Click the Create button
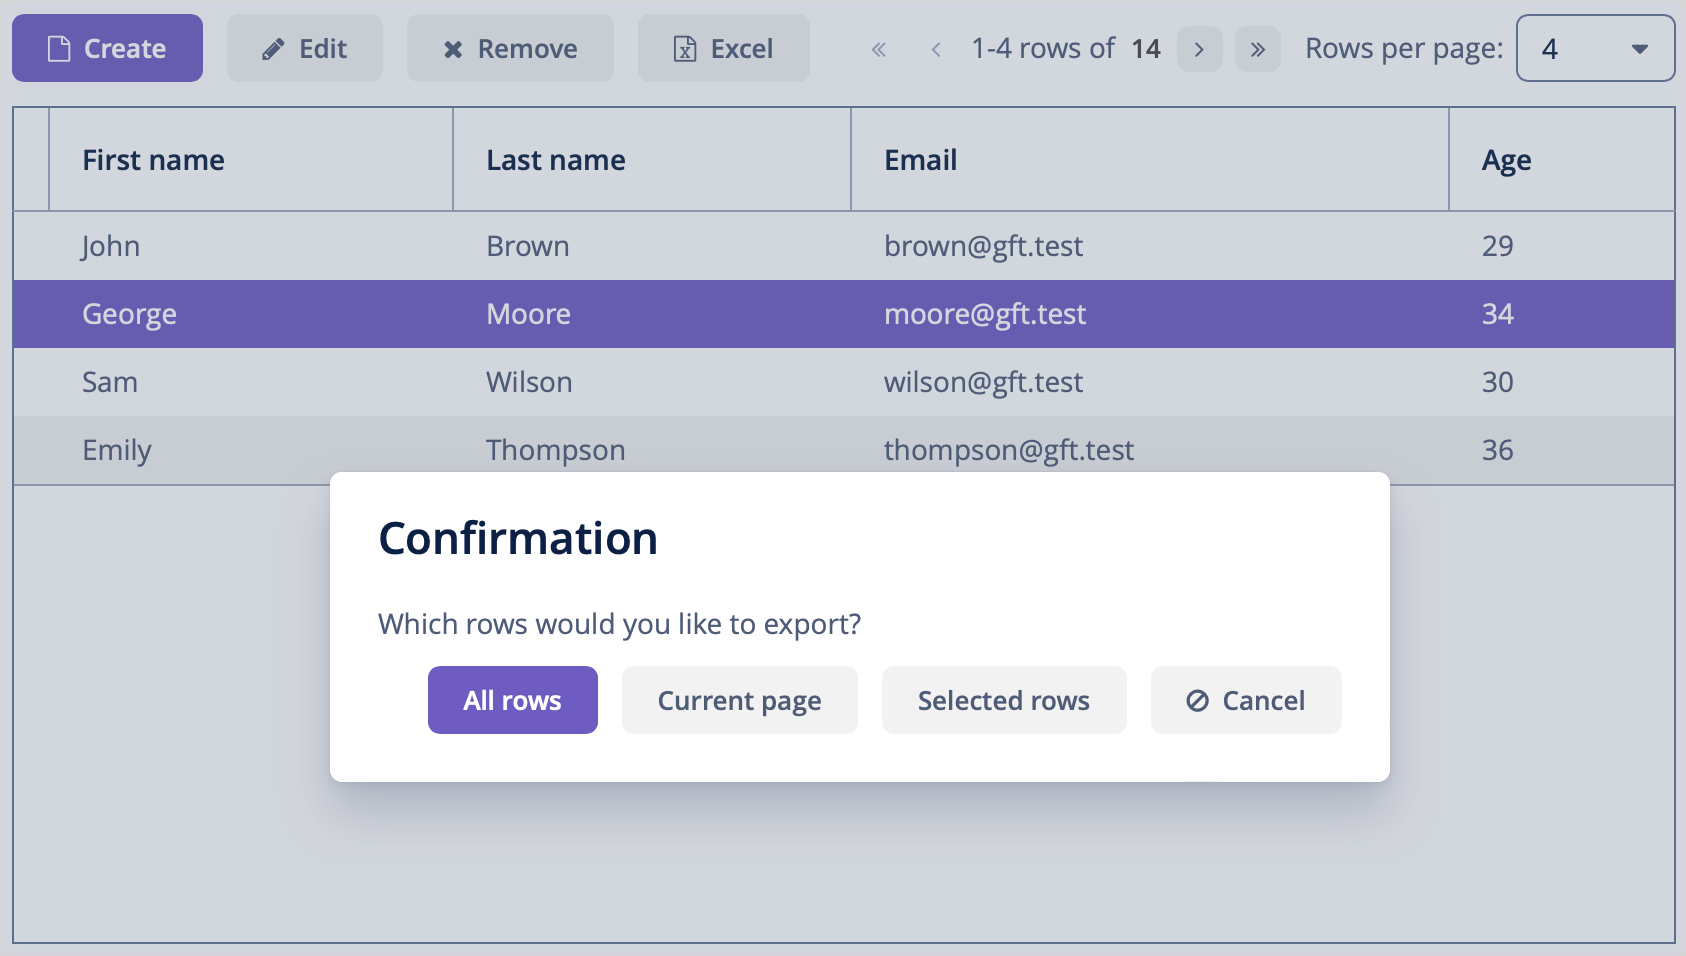The height and width of the screenshot is (956, 1686). pyautogui.click(x=107, y=48)
